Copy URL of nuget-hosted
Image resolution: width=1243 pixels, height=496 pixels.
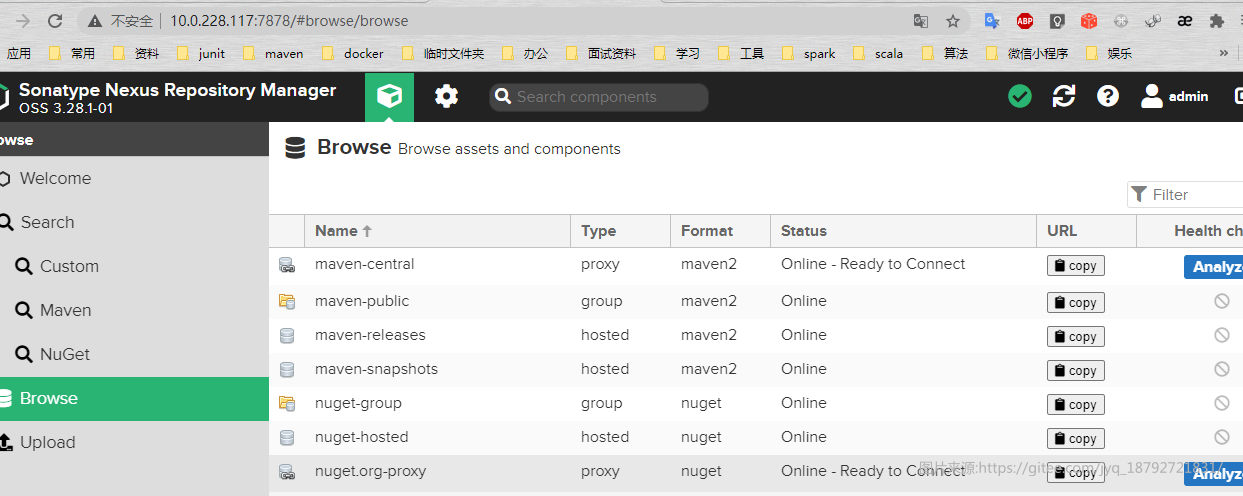click(x=1076, y=439)
